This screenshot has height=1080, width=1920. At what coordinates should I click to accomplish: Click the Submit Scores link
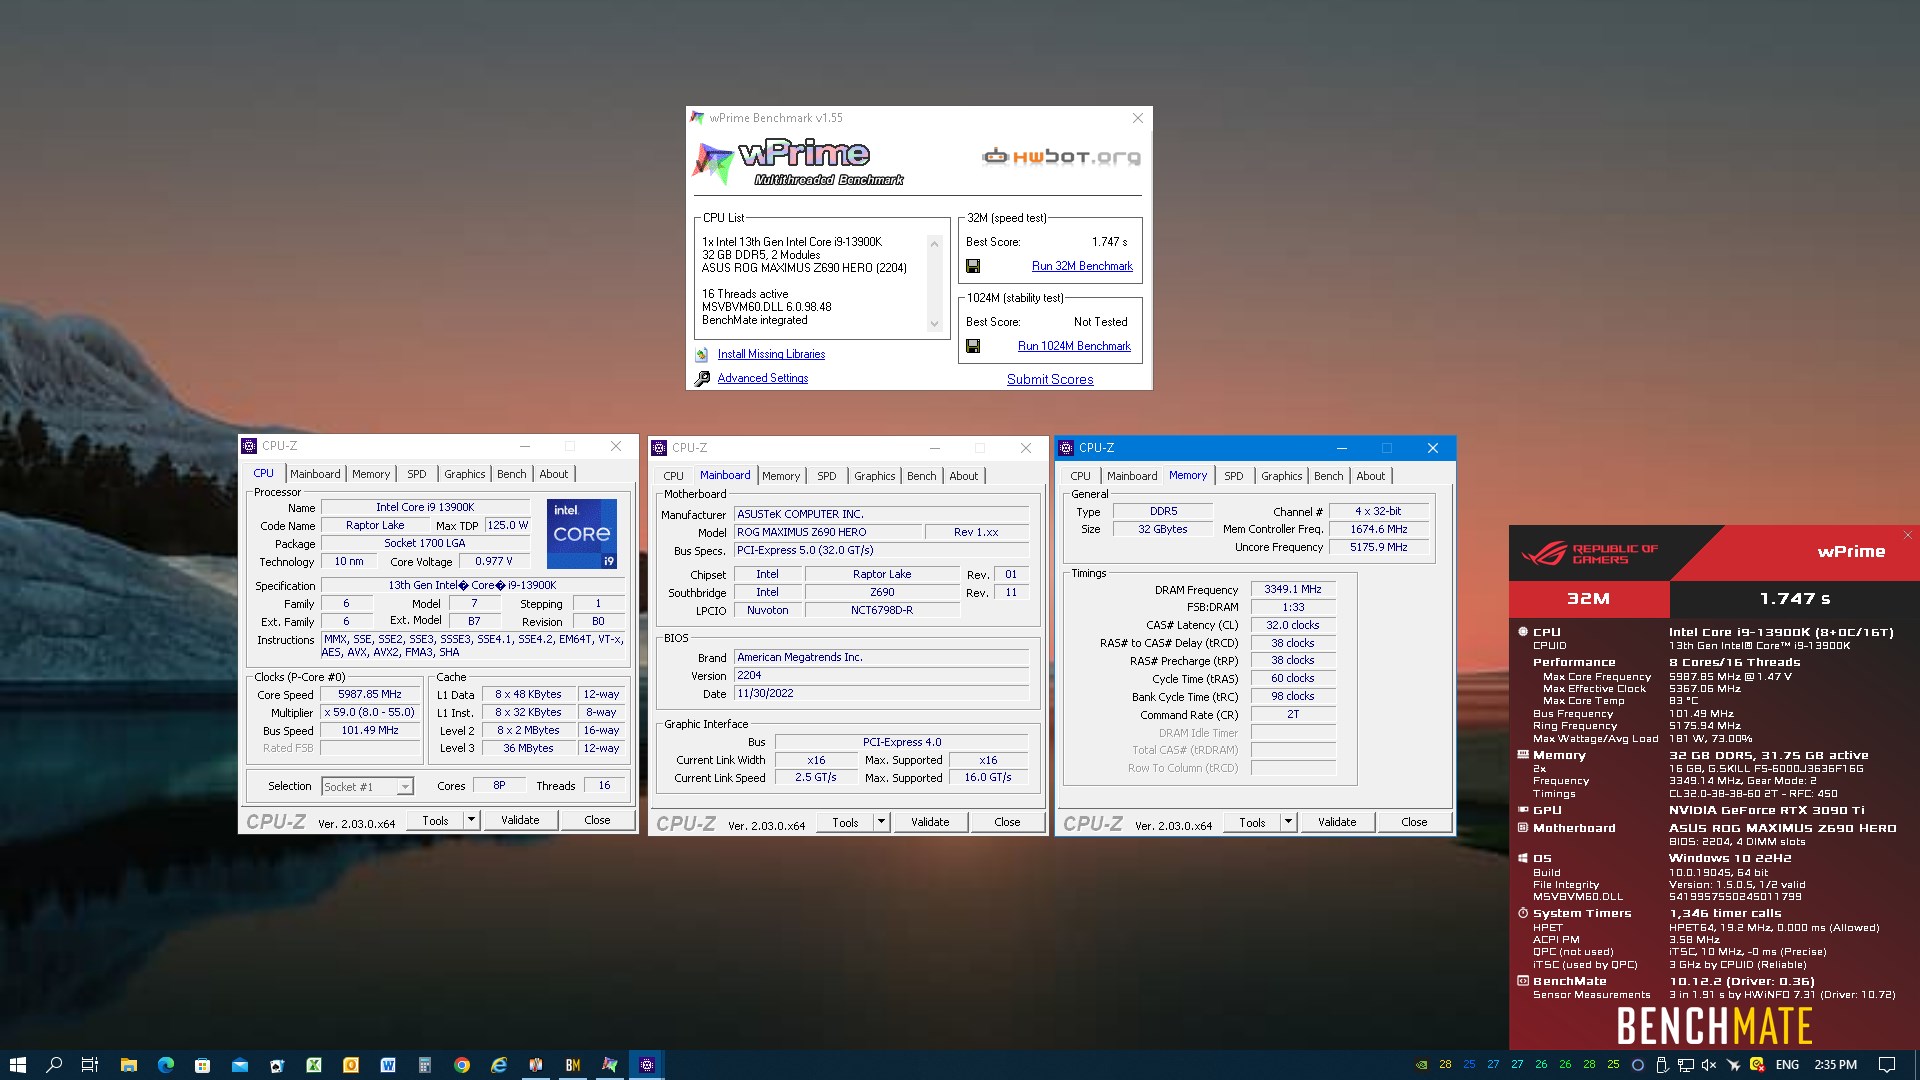[x=1050, y=379]
